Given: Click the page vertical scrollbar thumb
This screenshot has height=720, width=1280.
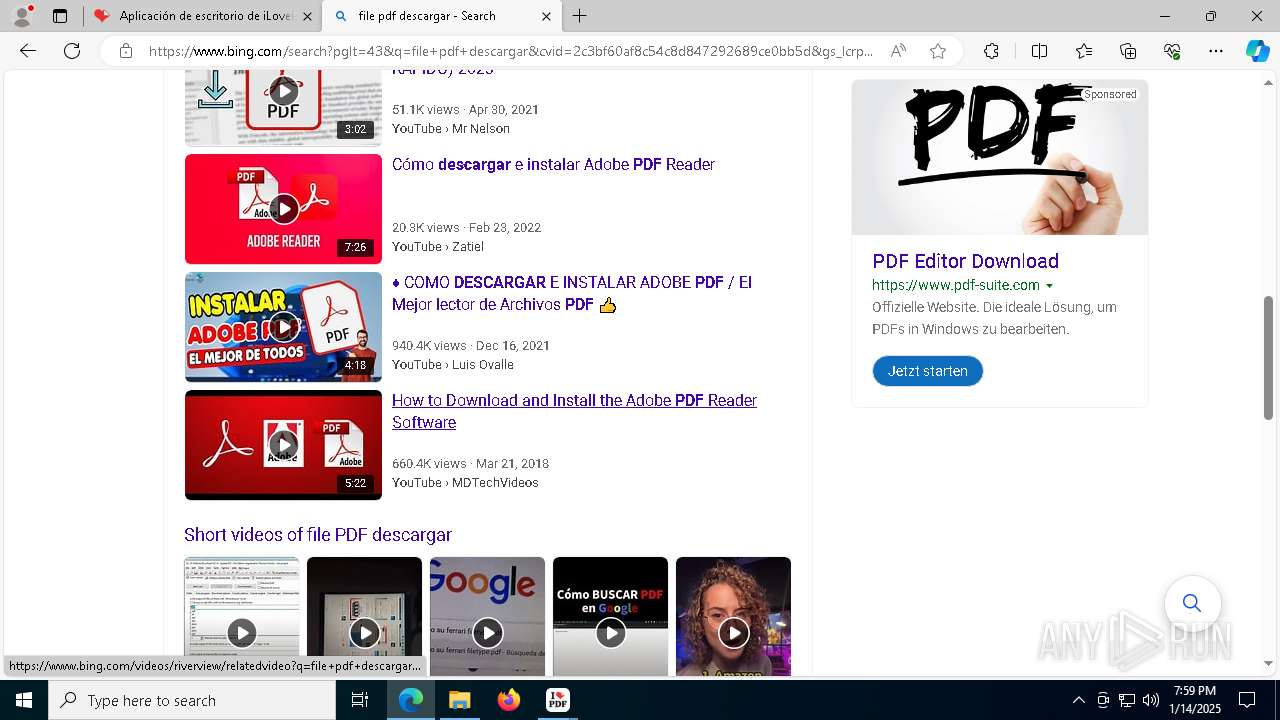Looking at the screenshot, I should [x=1268, y=358].
